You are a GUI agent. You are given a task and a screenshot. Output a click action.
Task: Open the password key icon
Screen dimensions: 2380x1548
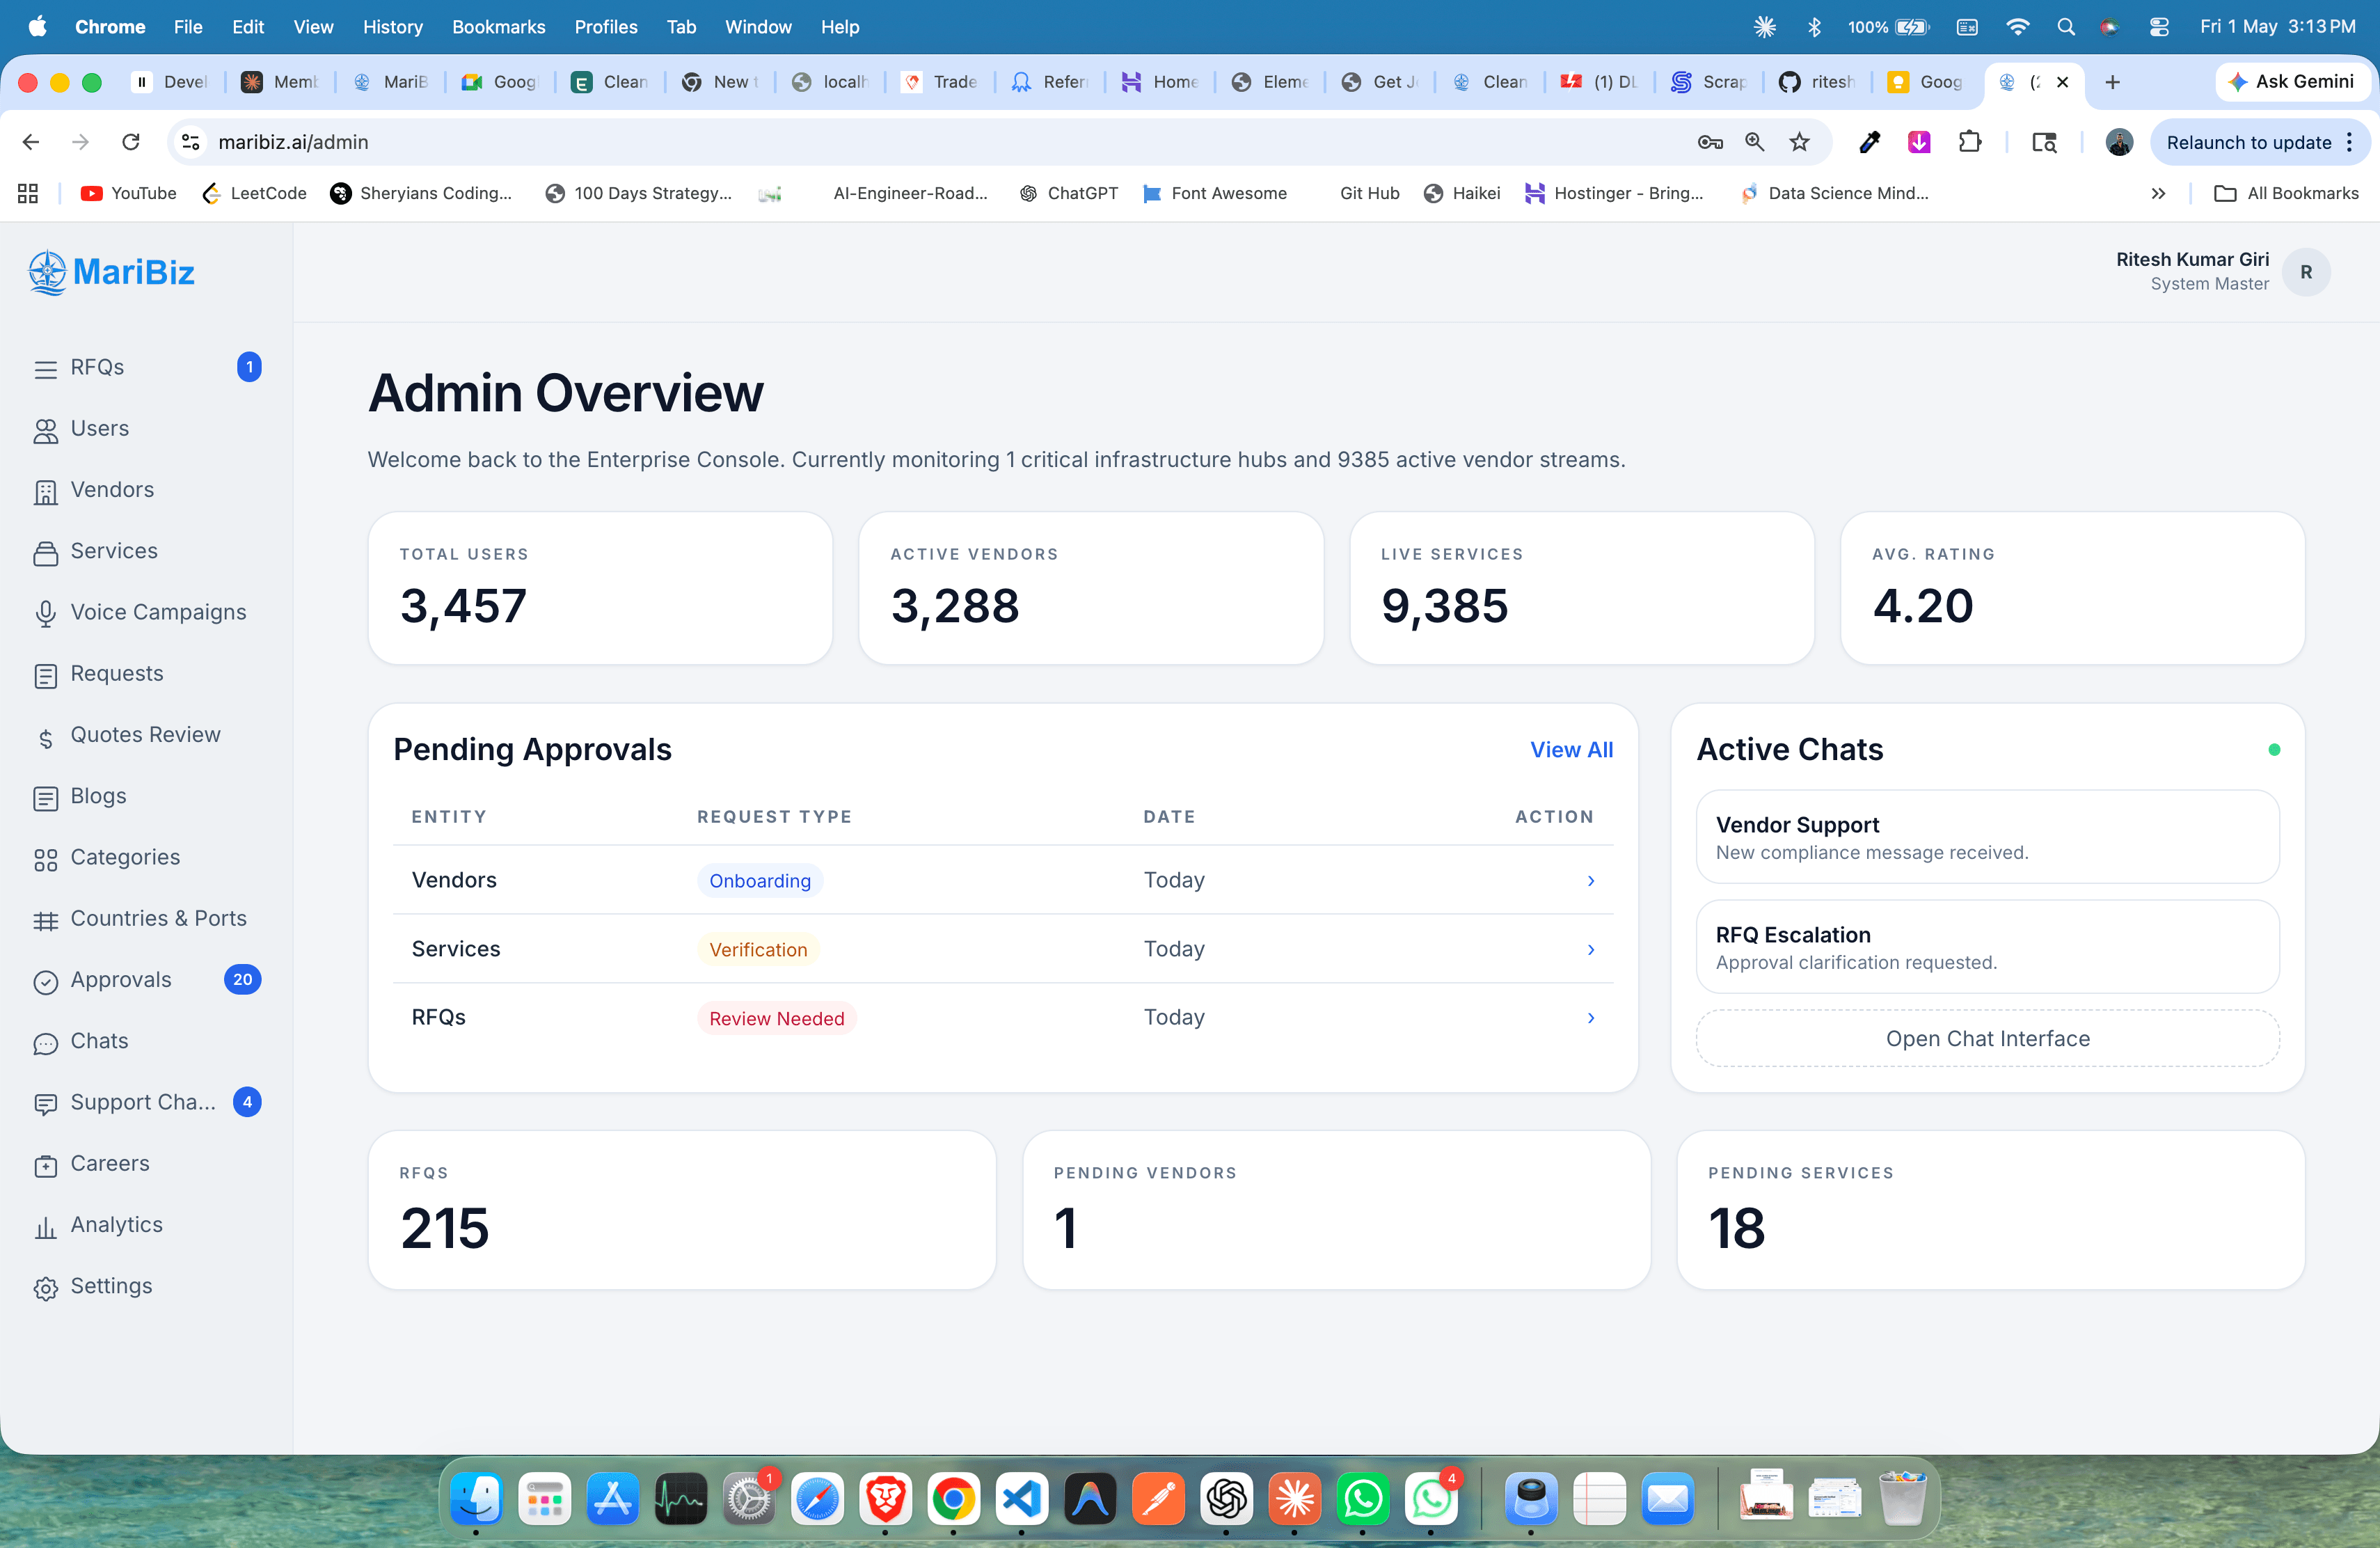pyautogui.click(x=1709, y=142)
